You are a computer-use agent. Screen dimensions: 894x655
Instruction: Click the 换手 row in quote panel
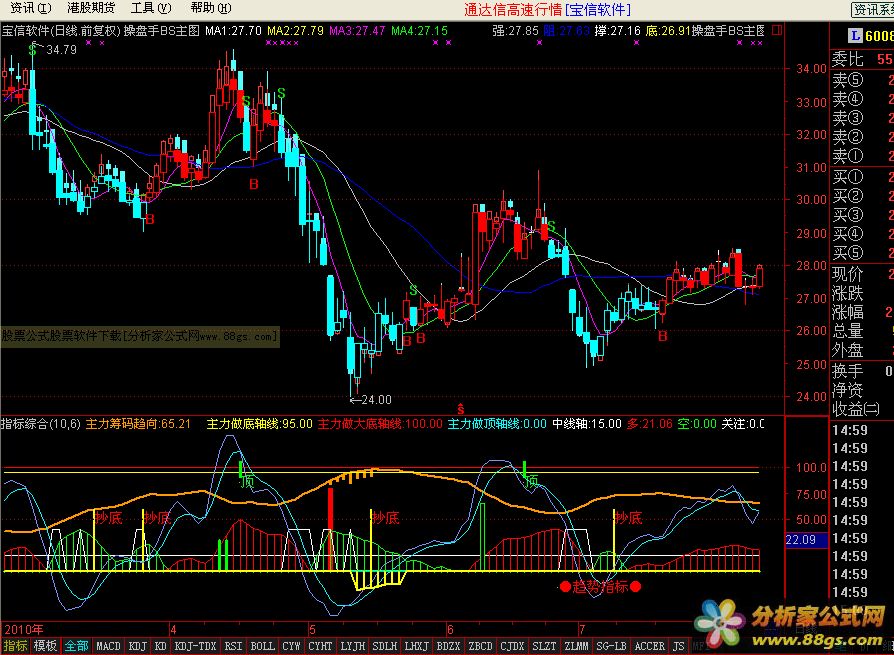pos(862,372)
